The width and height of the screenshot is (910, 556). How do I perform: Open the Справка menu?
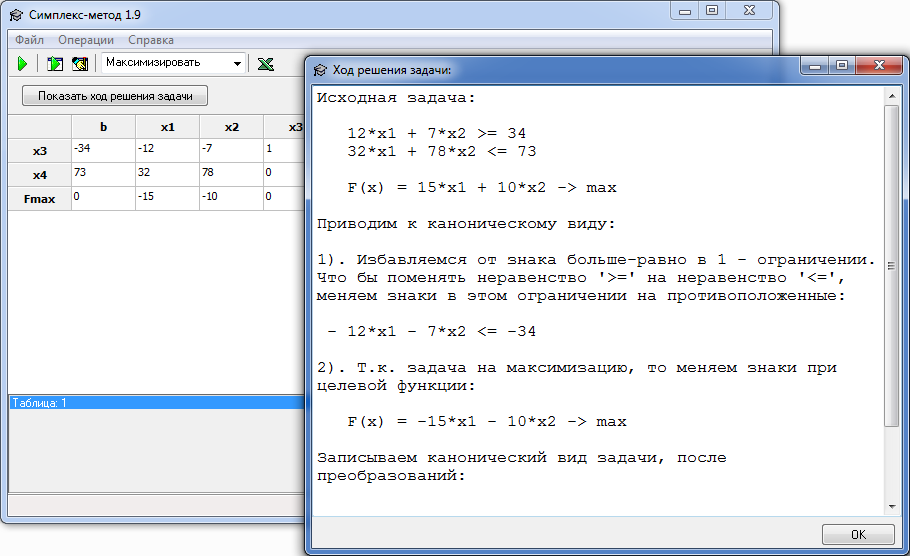(151, 40)
